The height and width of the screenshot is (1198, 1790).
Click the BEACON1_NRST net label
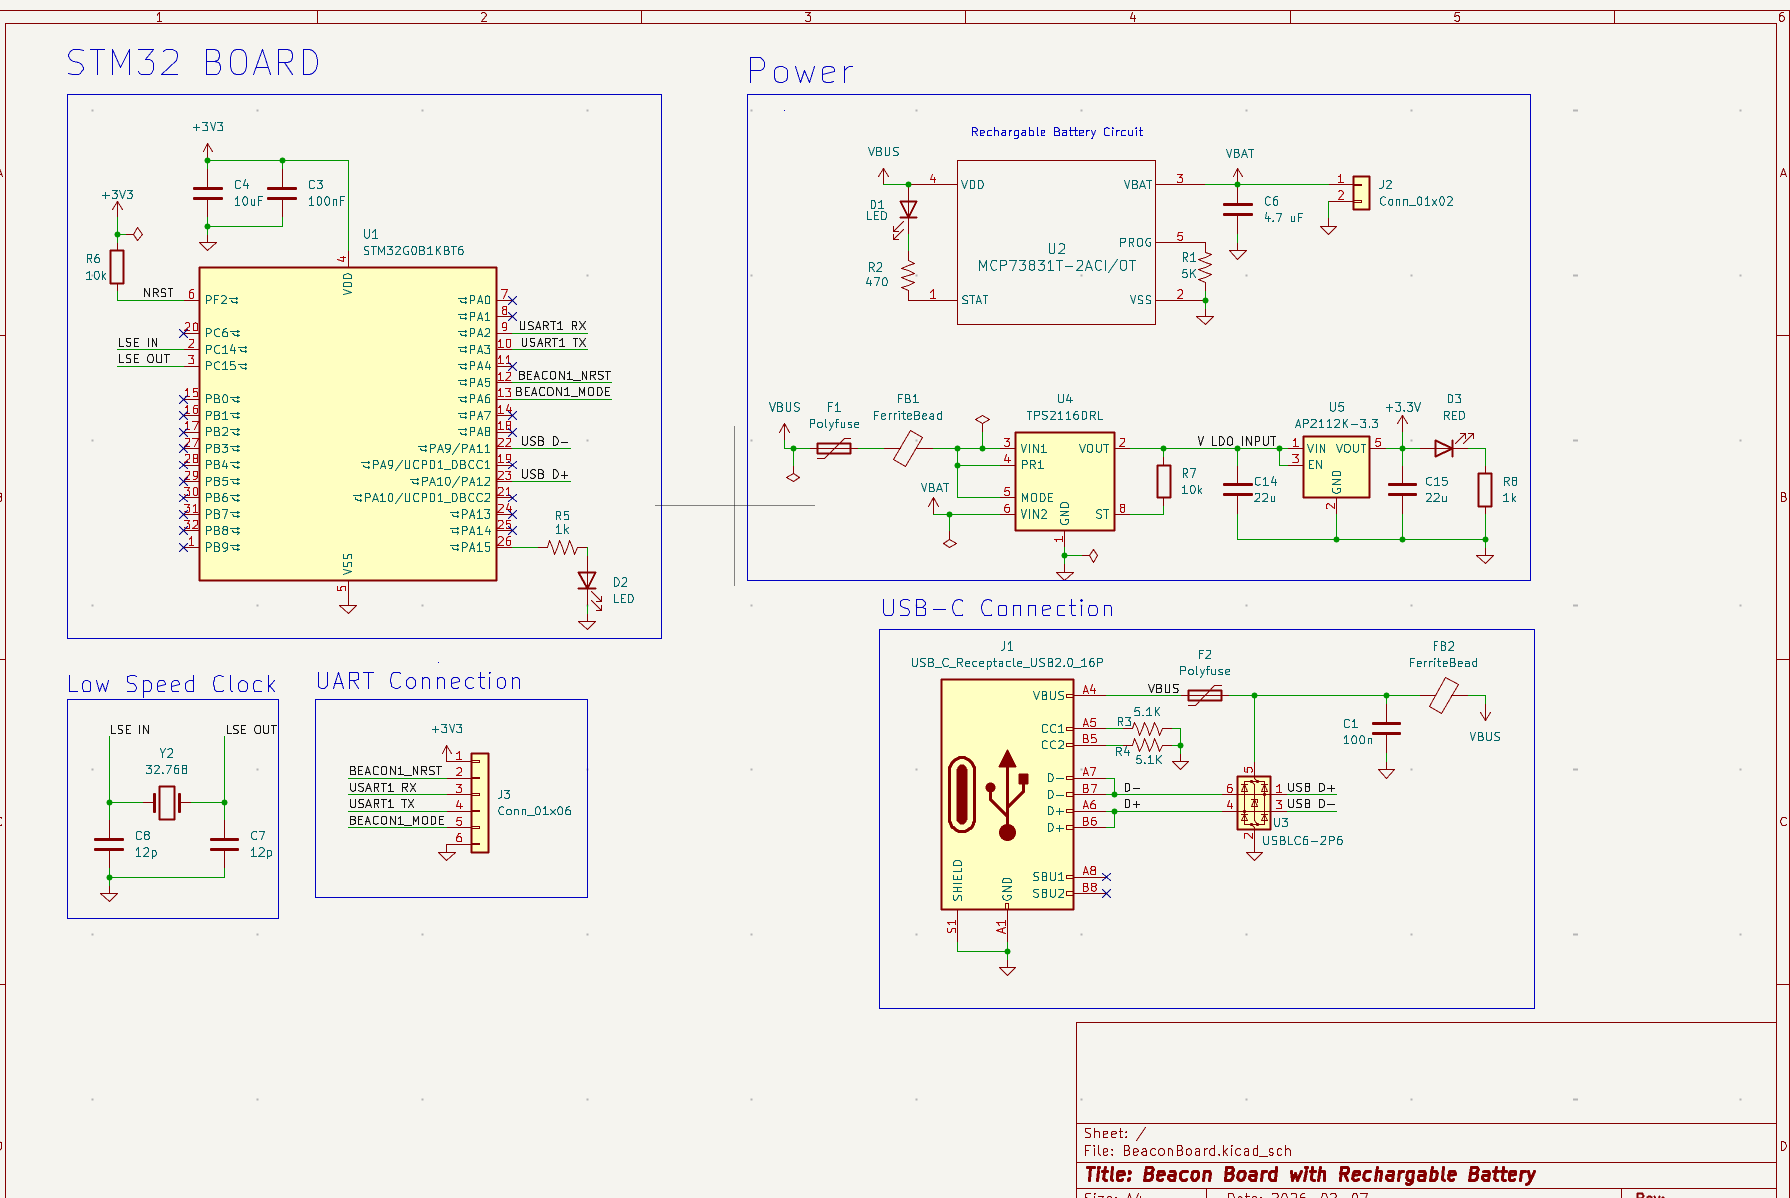point(563,375)
